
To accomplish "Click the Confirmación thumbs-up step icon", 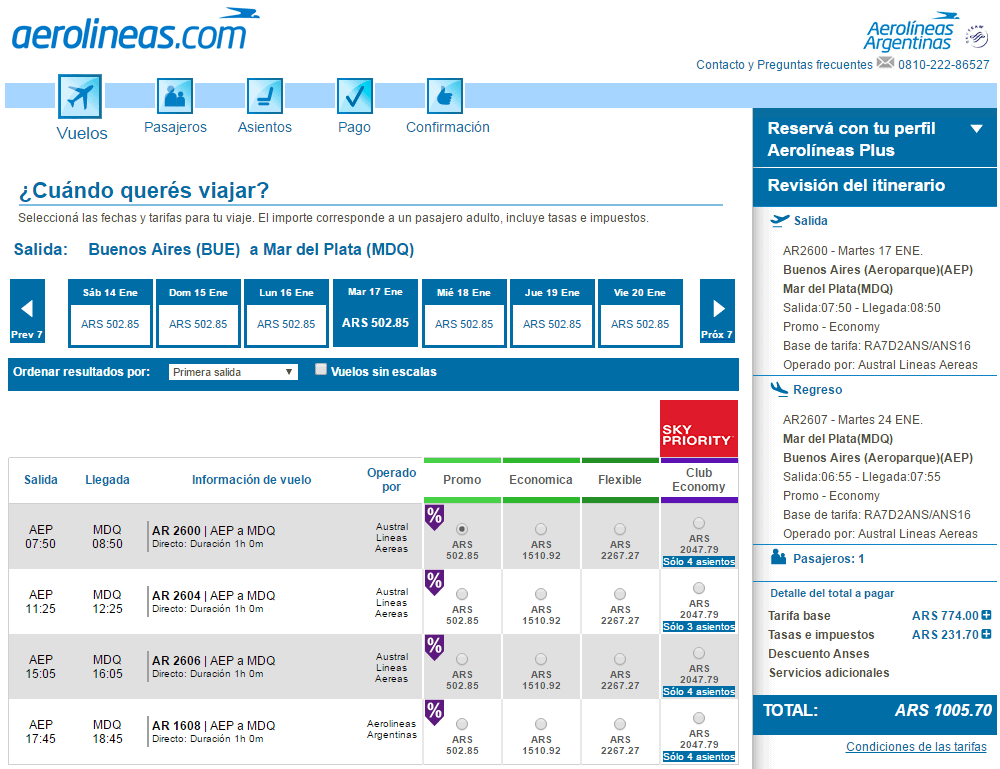I will (445, 96).
